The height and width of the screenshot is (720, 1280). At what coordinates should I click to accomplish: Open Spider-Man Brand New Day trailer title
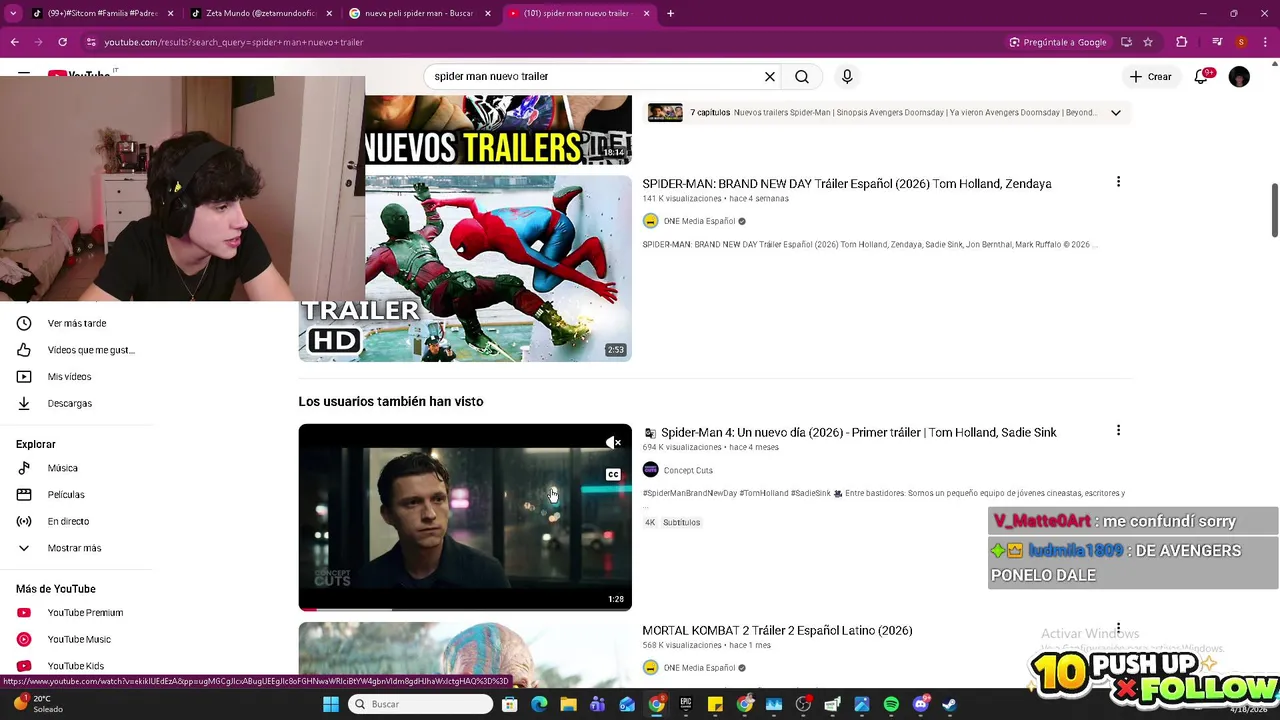pos(847,184)
